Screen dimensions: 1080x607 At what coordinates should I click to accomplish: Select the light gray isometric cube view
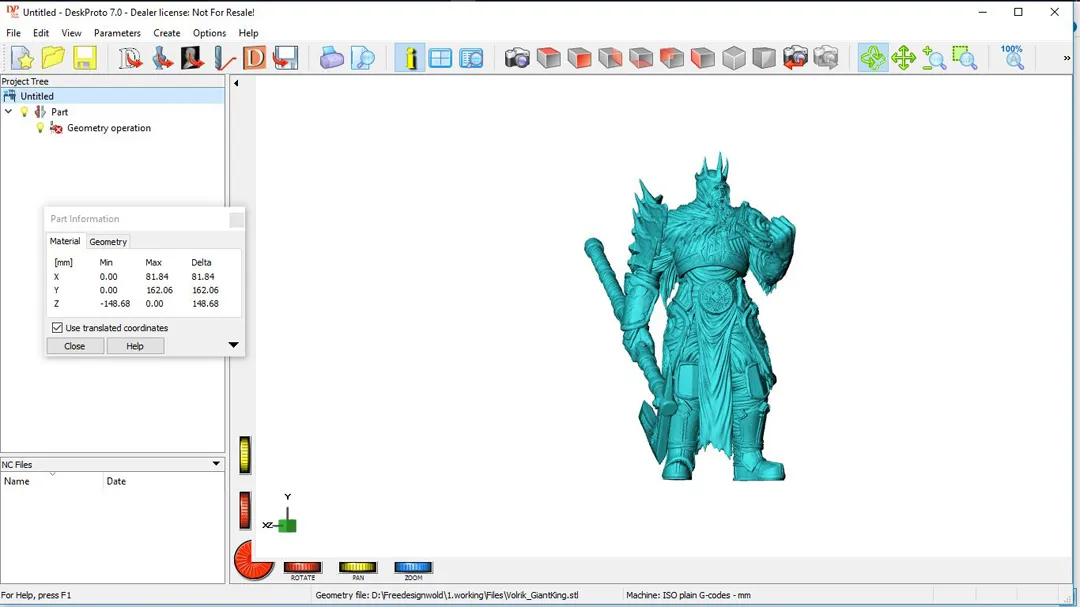pyautogui.click(x=734, y=58)
